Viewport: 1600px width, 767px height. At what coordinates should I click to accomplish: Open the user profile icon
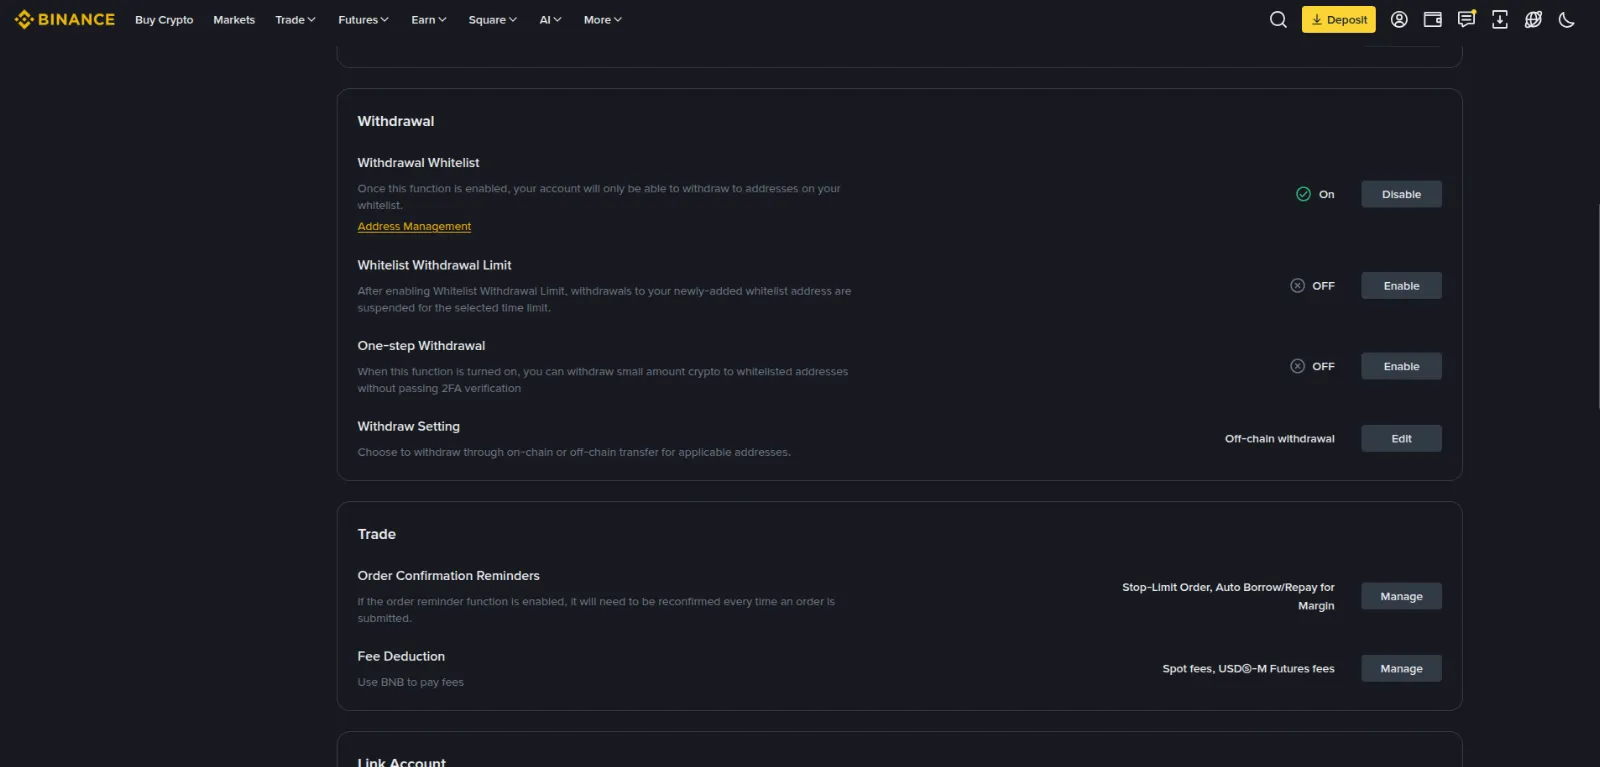[x=1399, y=19]
